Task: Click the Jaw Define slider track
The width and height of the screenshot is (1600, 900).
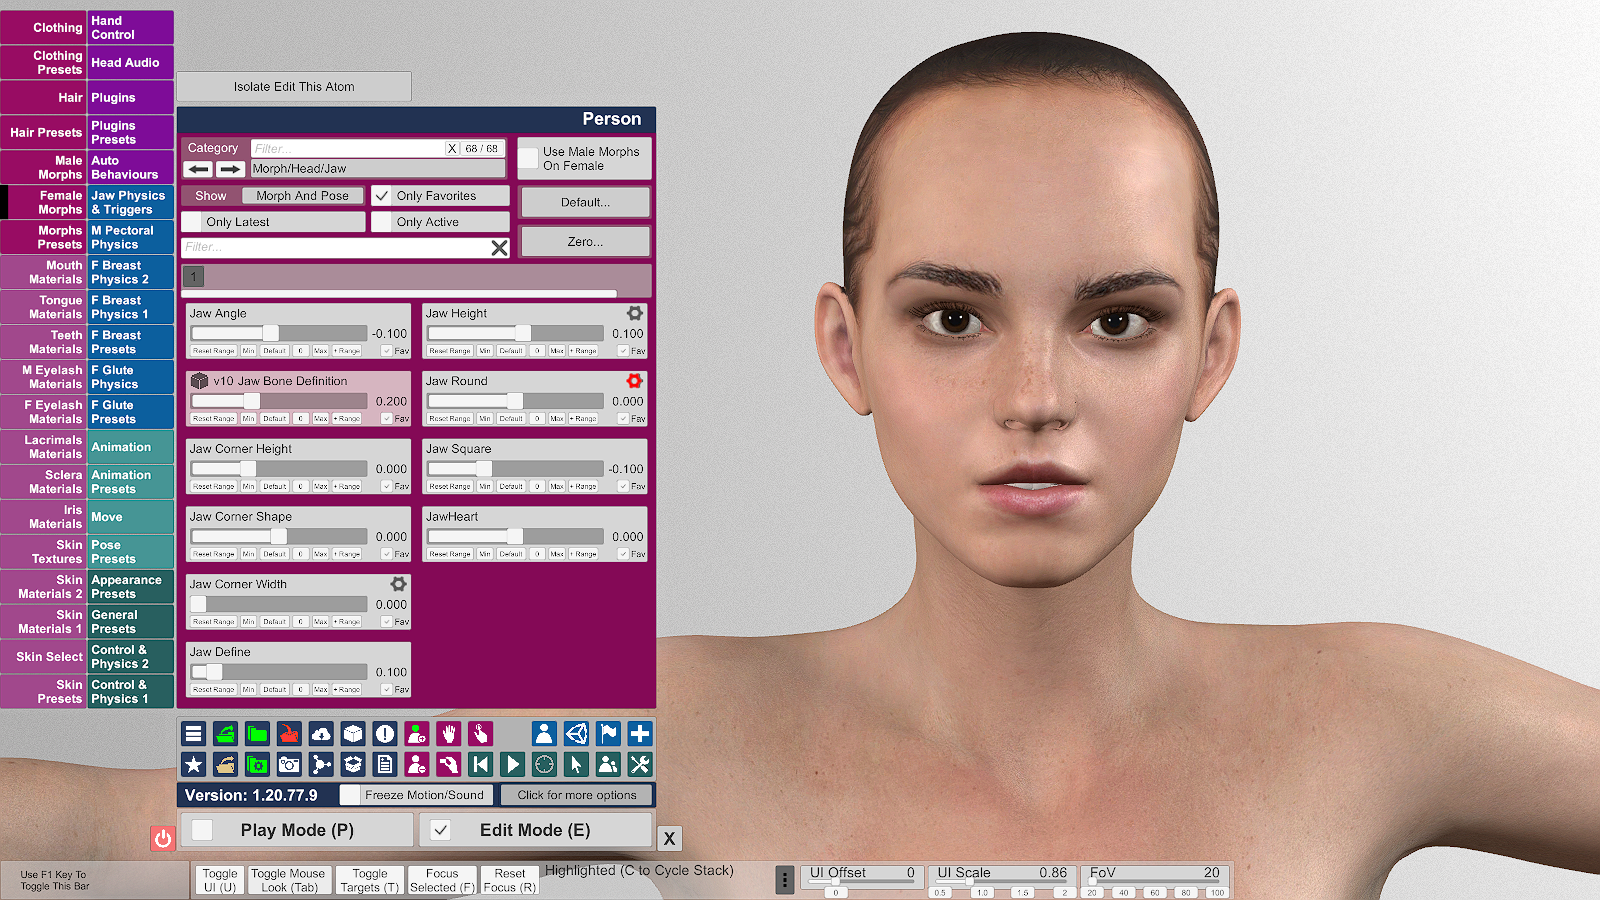Action: 279,672
